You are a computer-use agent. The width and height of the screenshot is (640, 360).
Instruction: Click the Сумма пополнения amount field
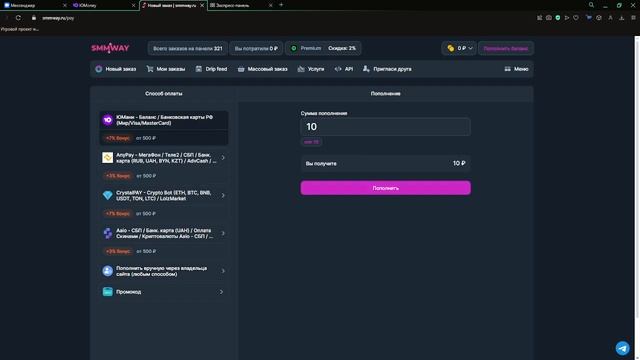click(385, 127)
